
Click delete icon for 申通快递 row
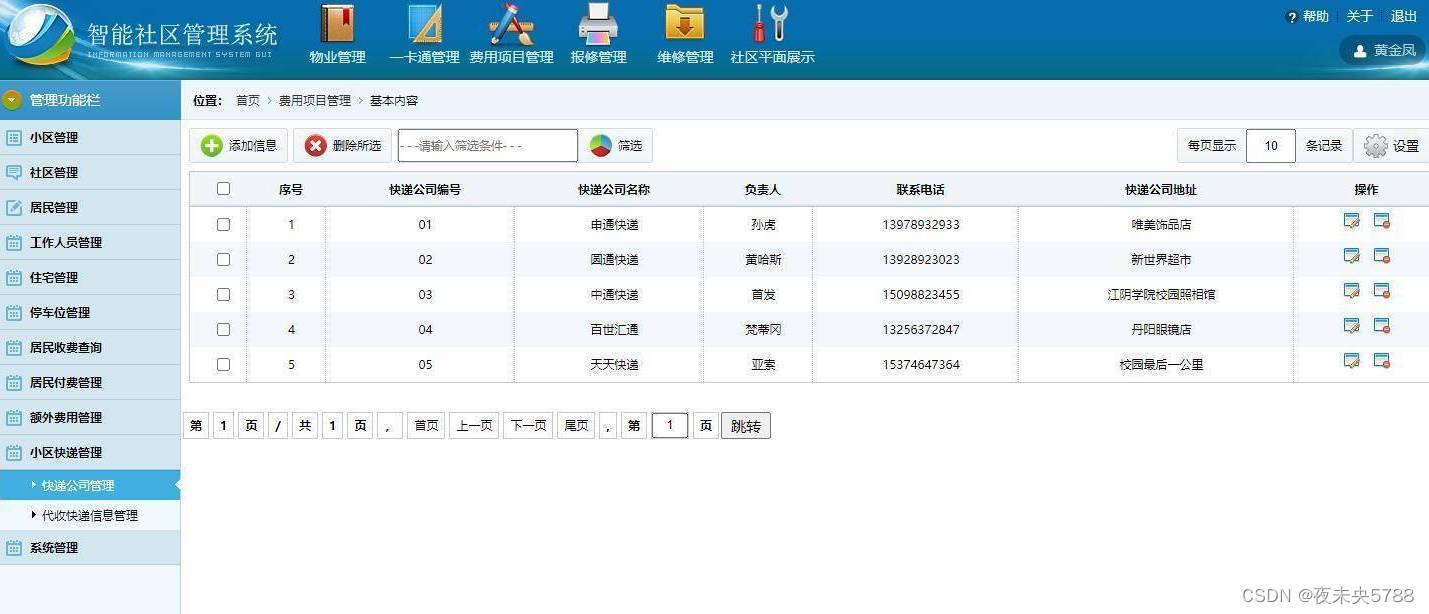[x=1381, y=221]
